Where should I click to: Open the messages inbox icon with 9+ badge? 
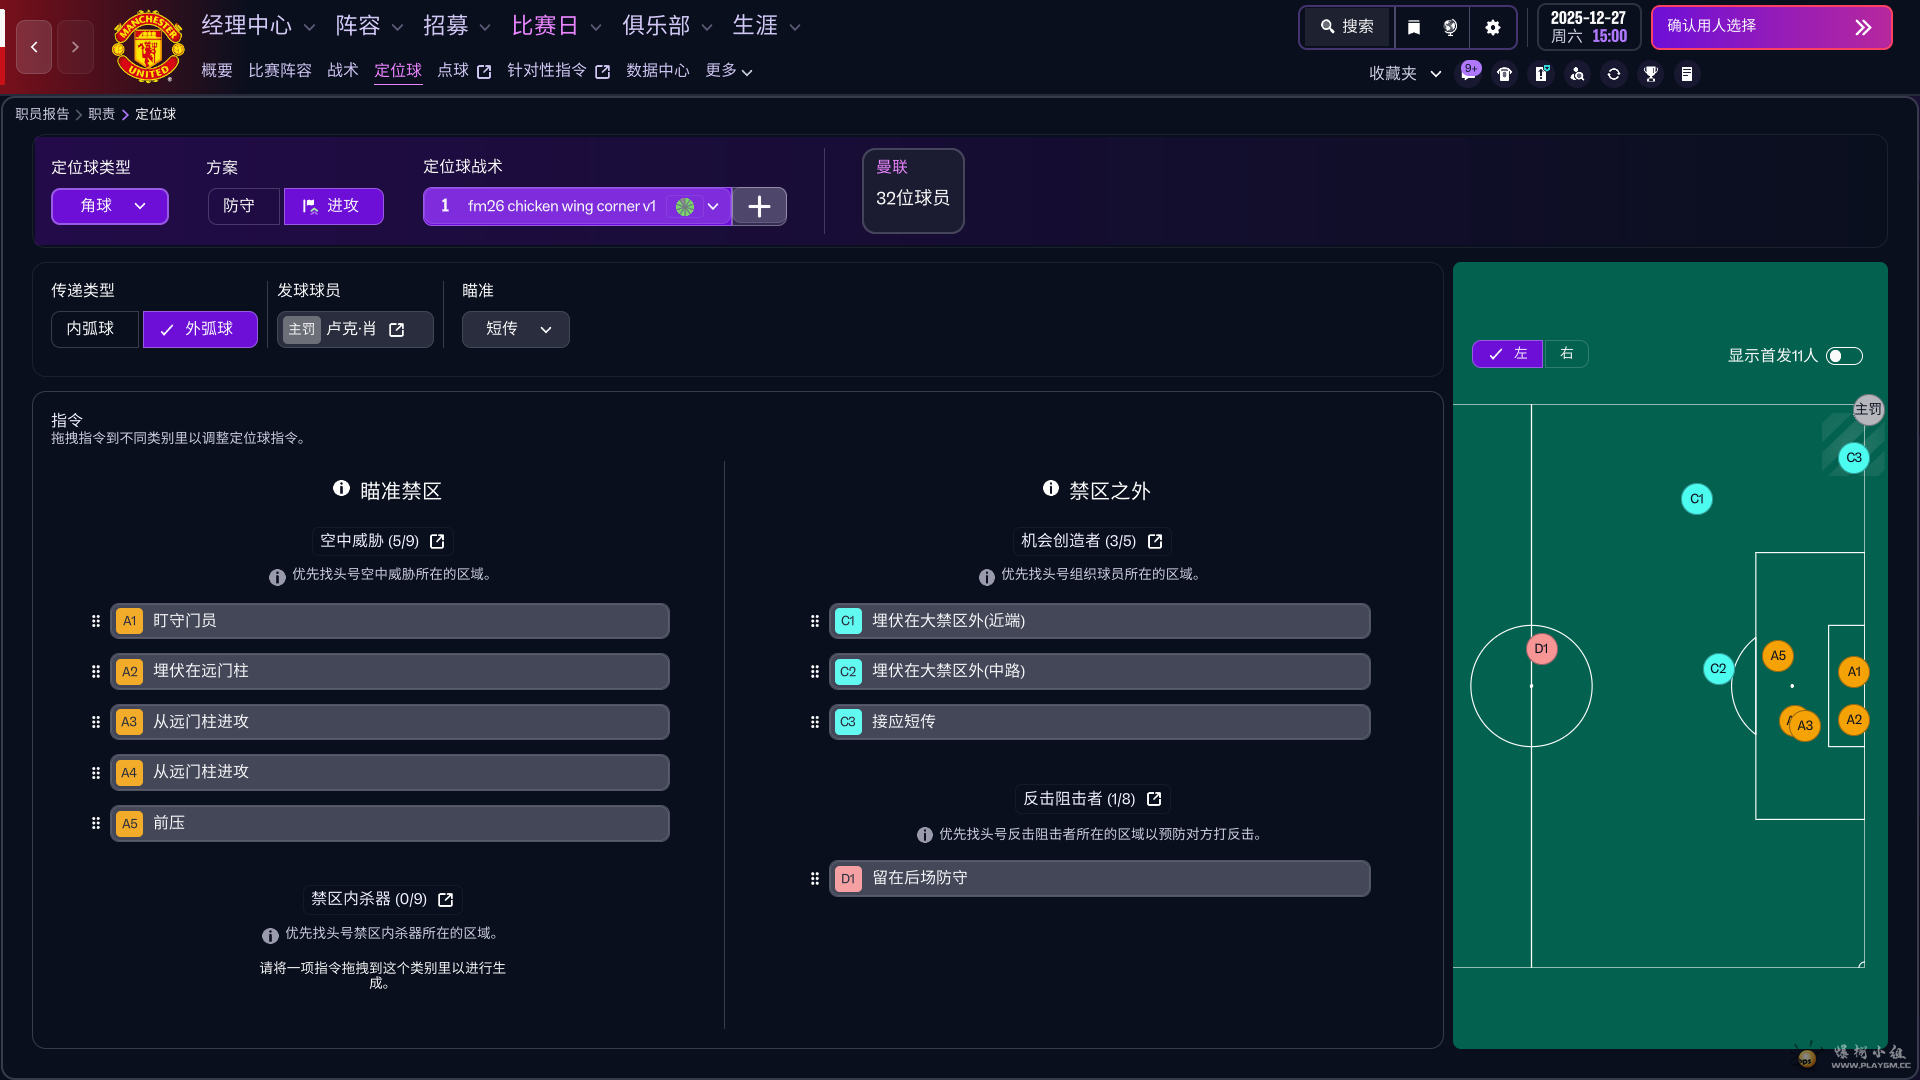1468,74
